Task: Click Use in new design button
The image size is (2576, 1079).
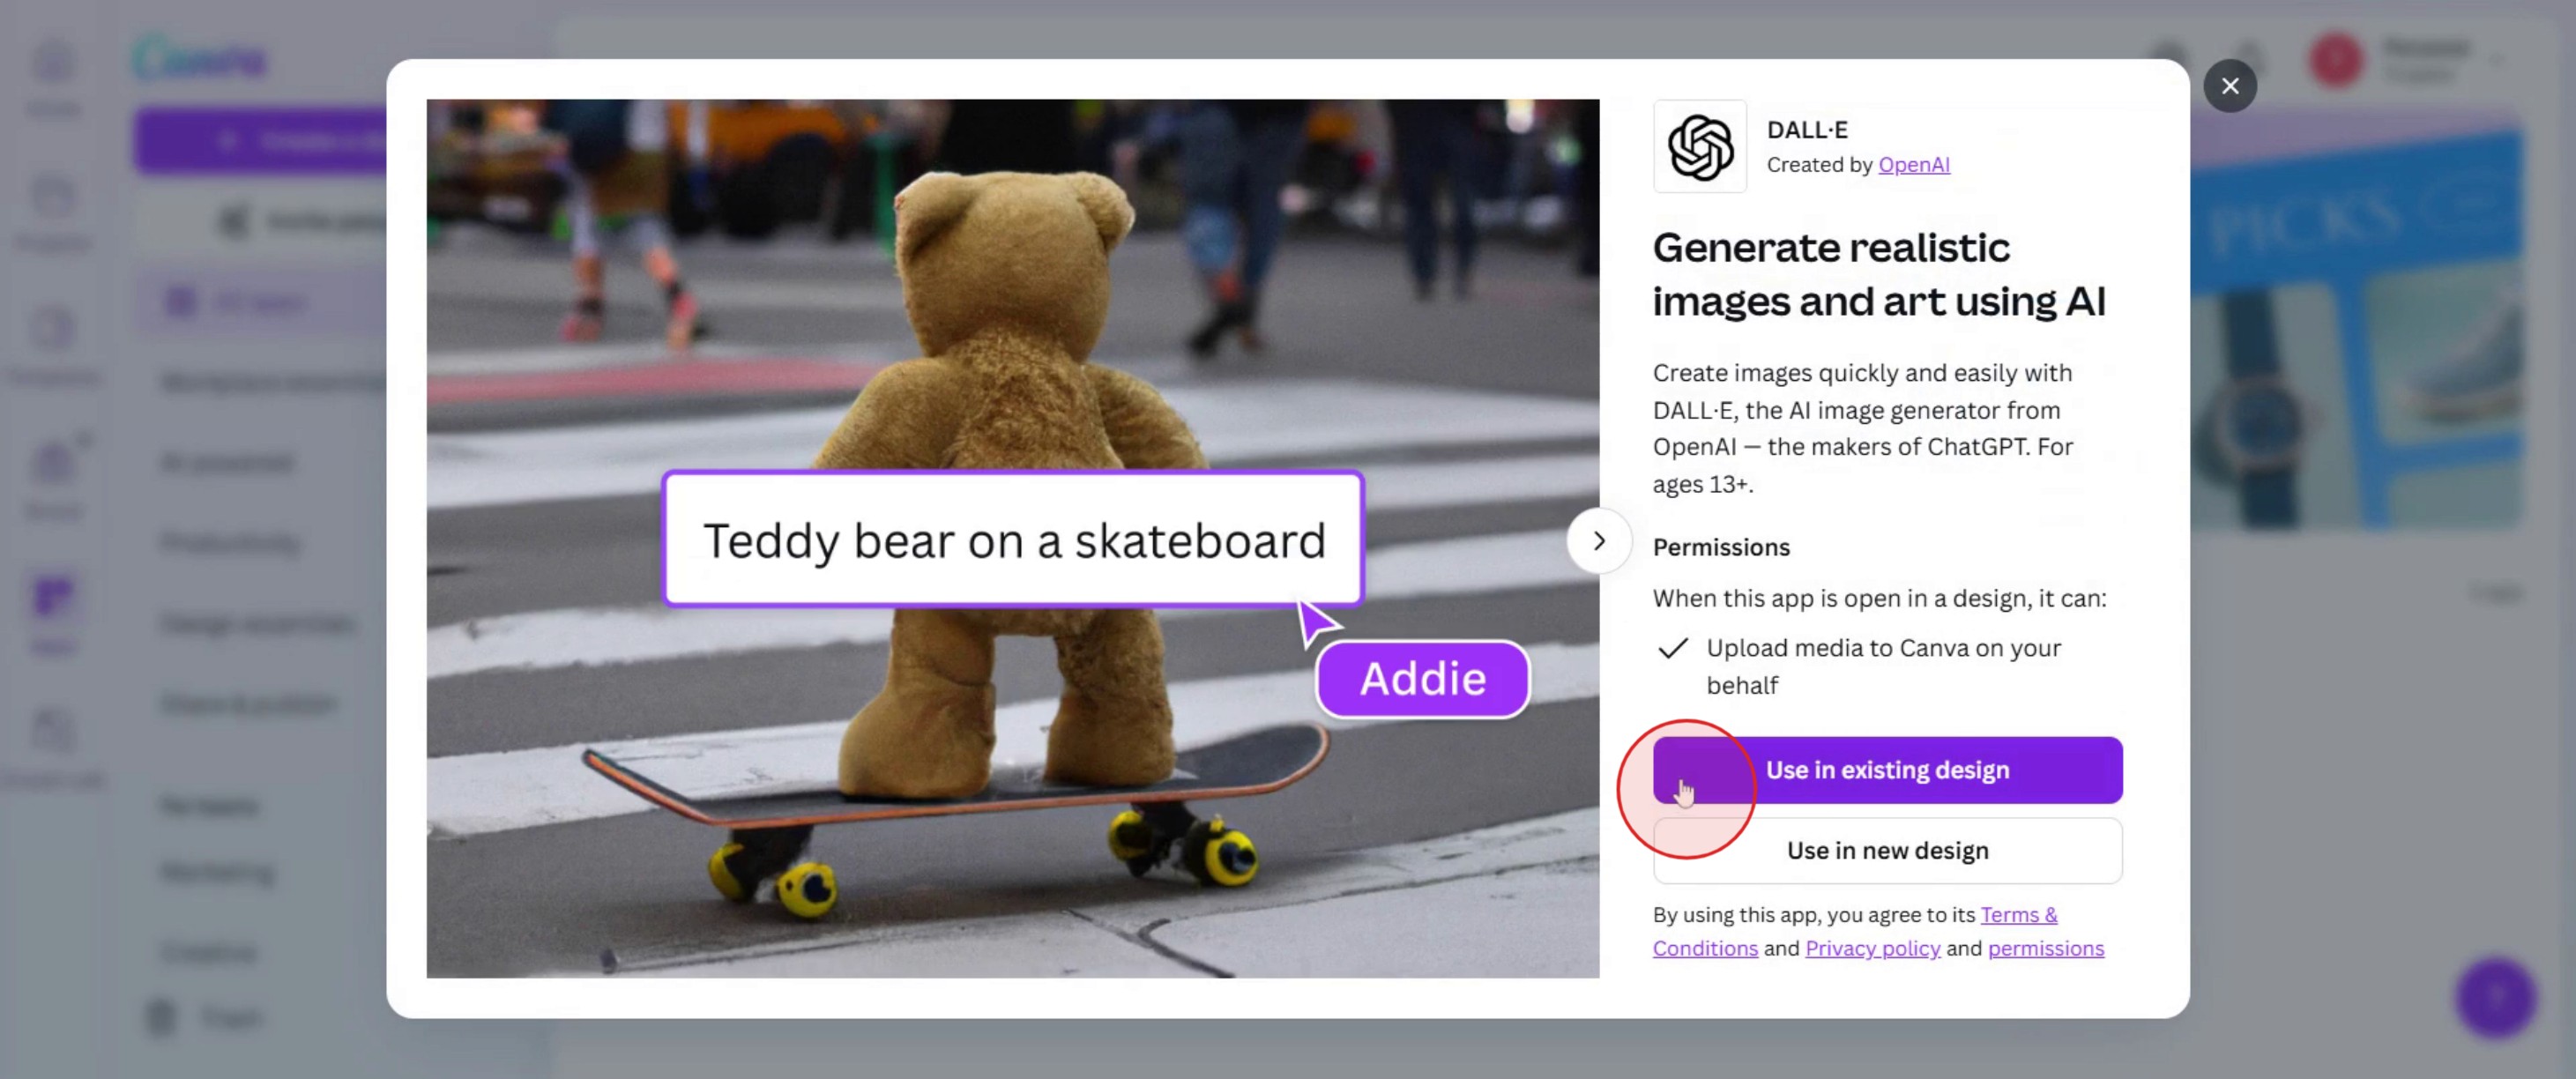Action: [x=1887, y=851]
